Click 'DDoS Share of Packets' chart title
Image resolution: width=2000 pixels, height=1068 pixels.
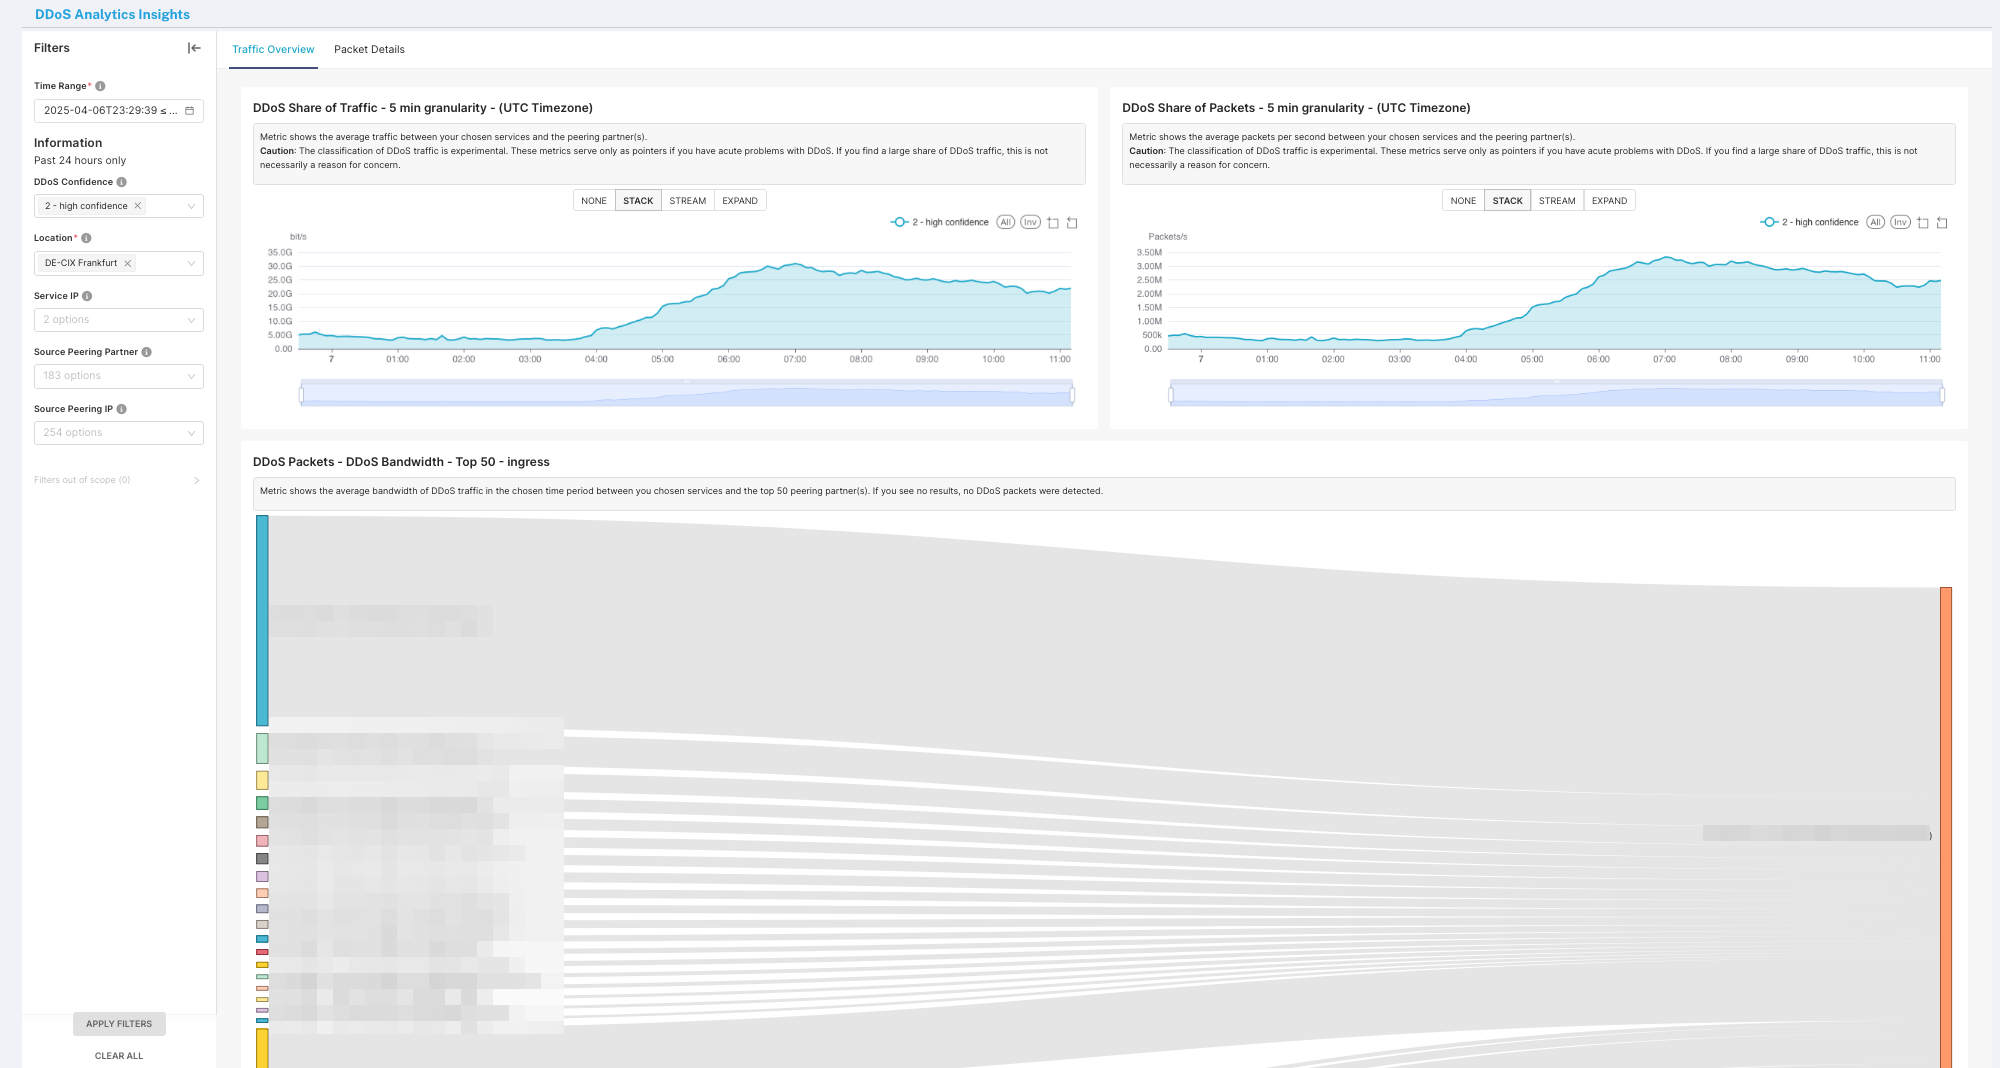point(1296,108)
